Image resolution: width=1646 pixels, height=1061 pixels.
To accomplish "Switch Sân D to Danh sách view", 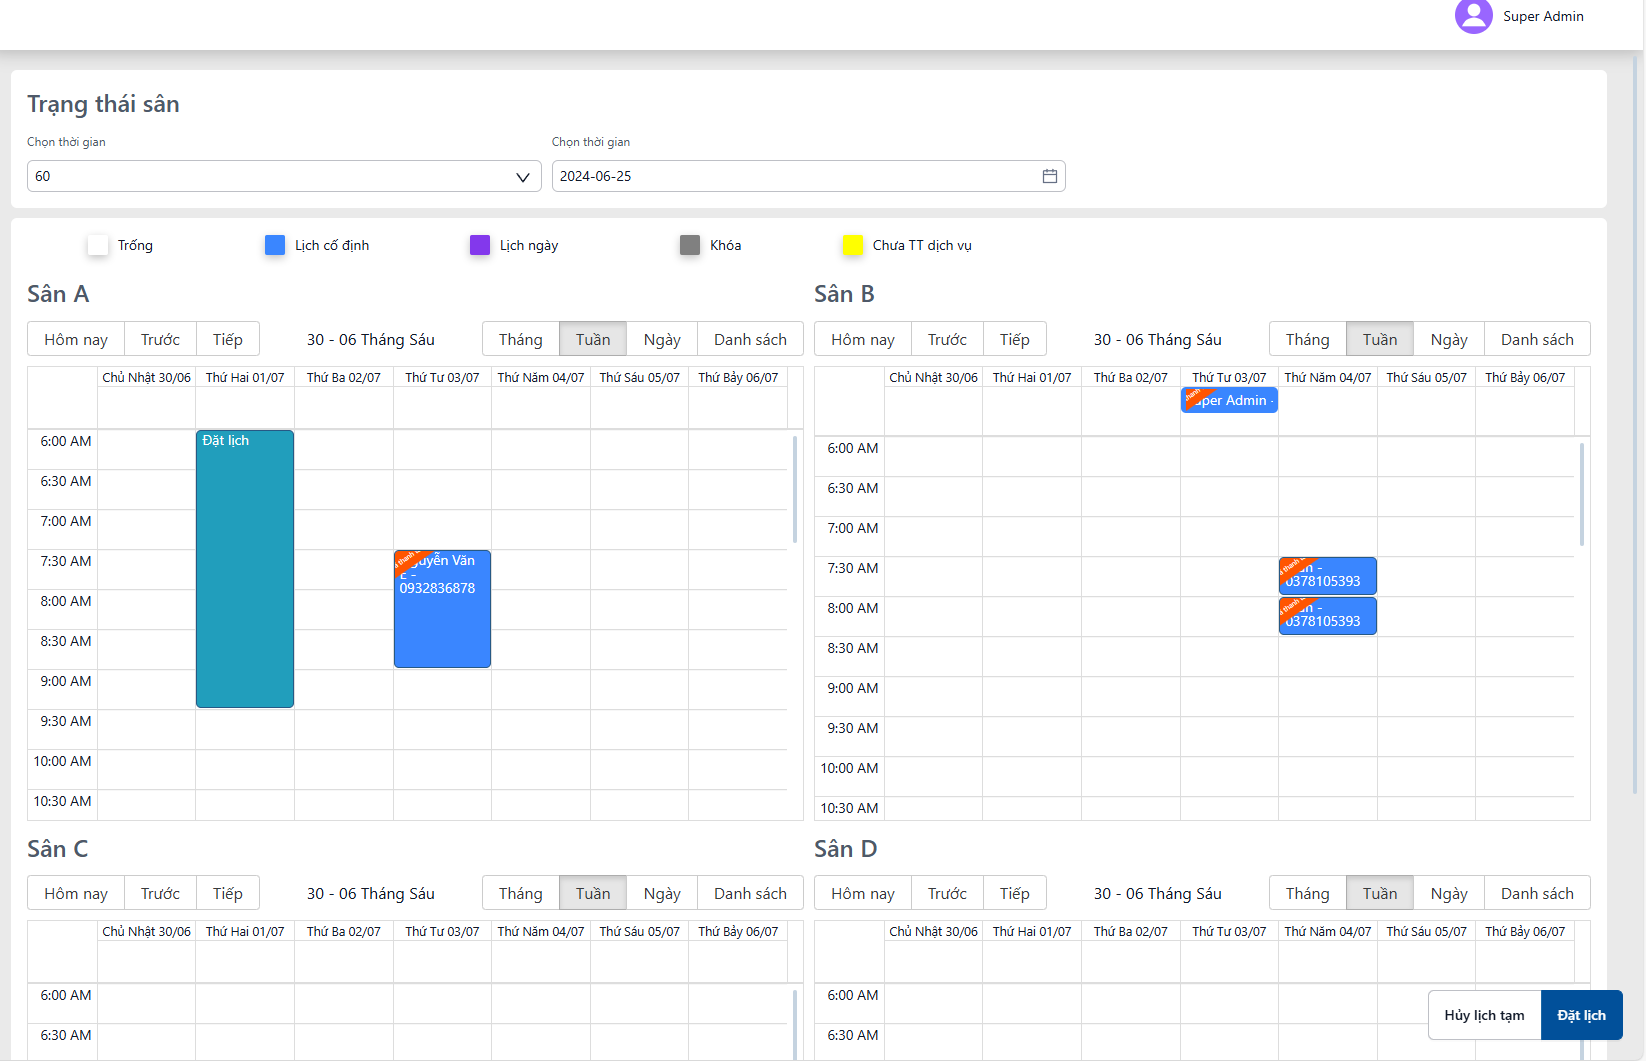I will click(x=1537, y=893).
